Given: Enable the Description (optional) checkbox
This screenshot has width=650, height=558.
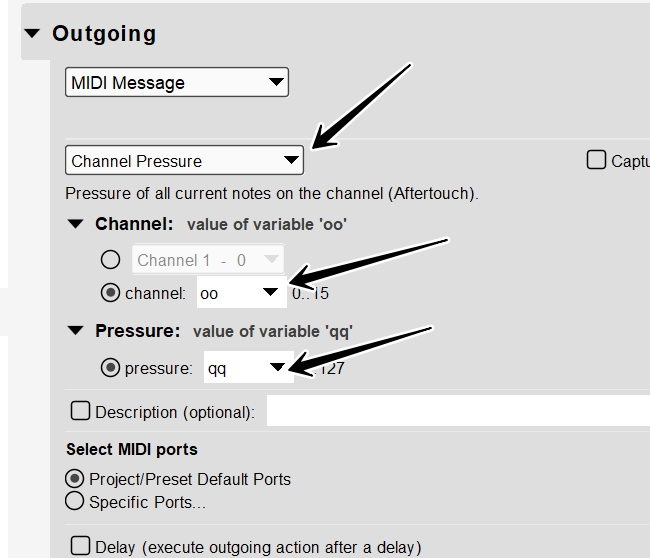Looking at the screenshot, I should [80, 411].
